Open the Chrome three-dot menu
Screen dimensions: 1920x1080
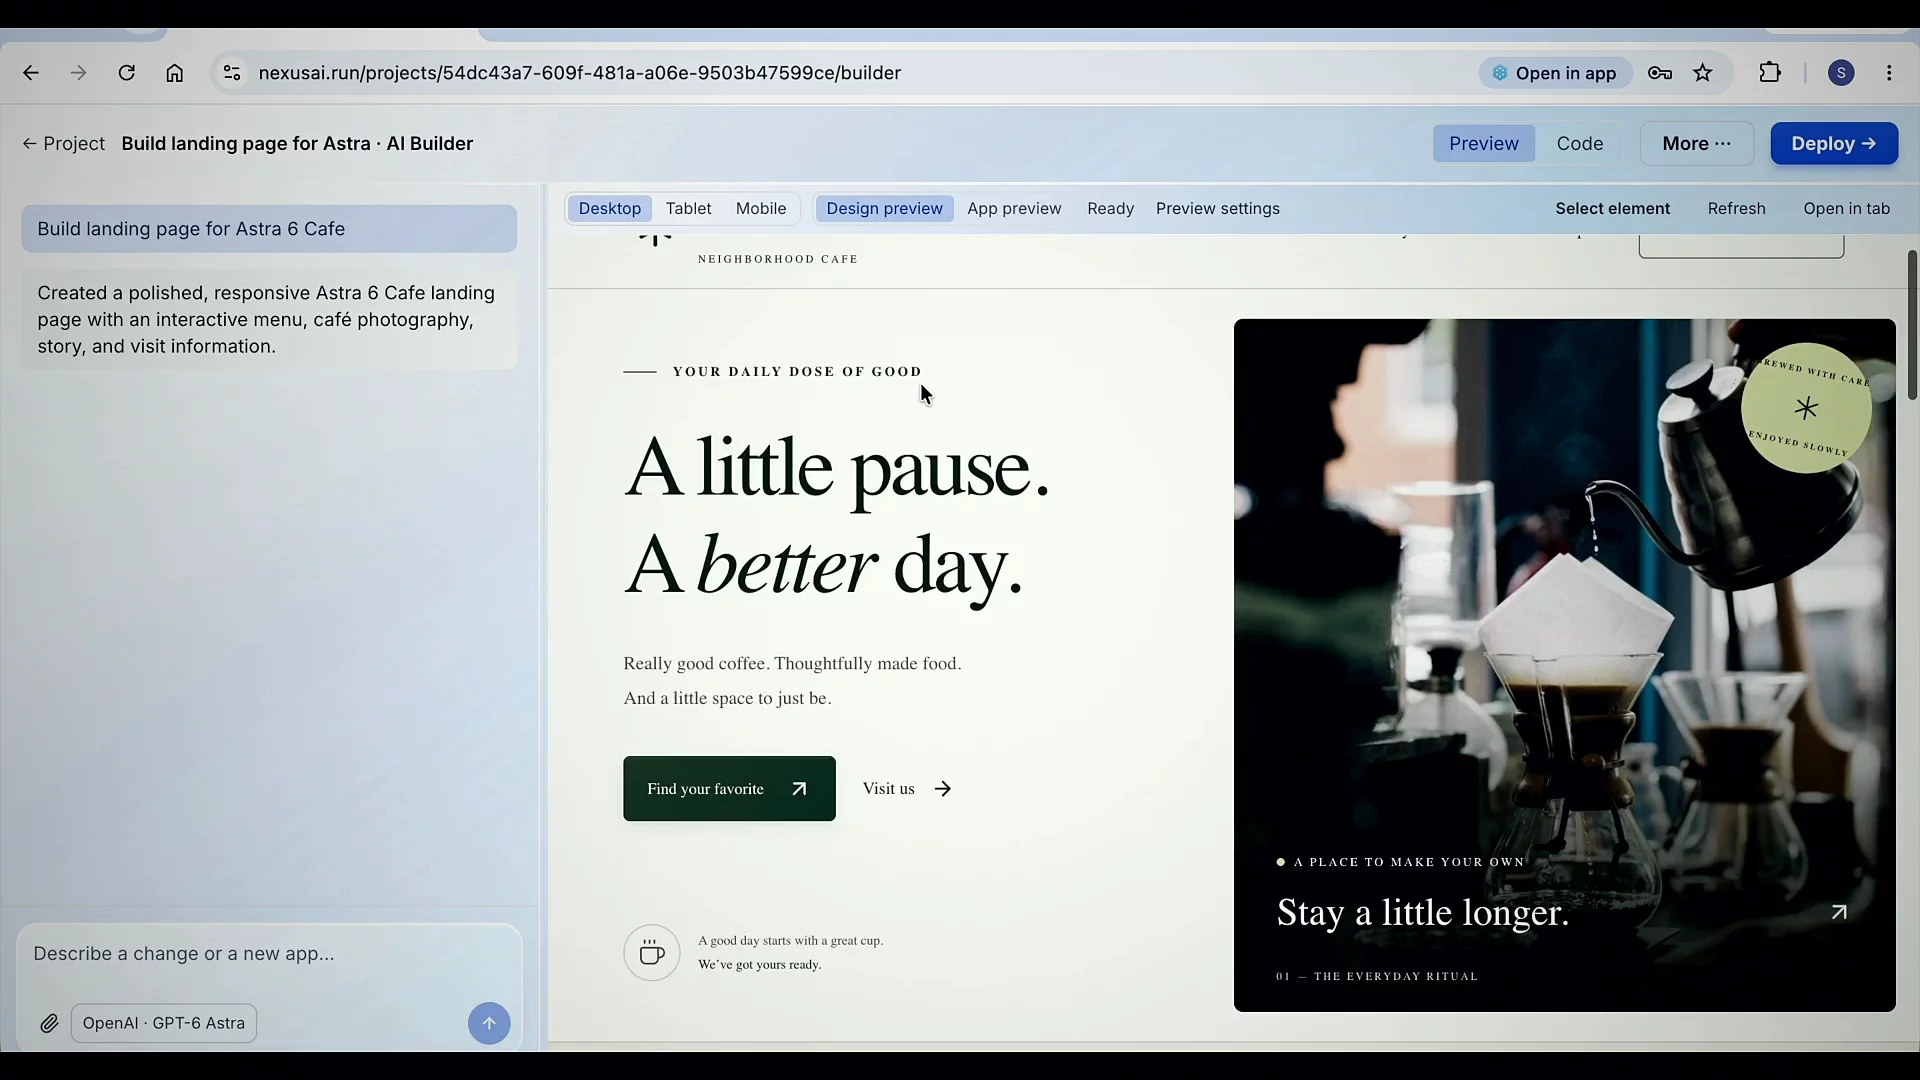[1889, 73]
